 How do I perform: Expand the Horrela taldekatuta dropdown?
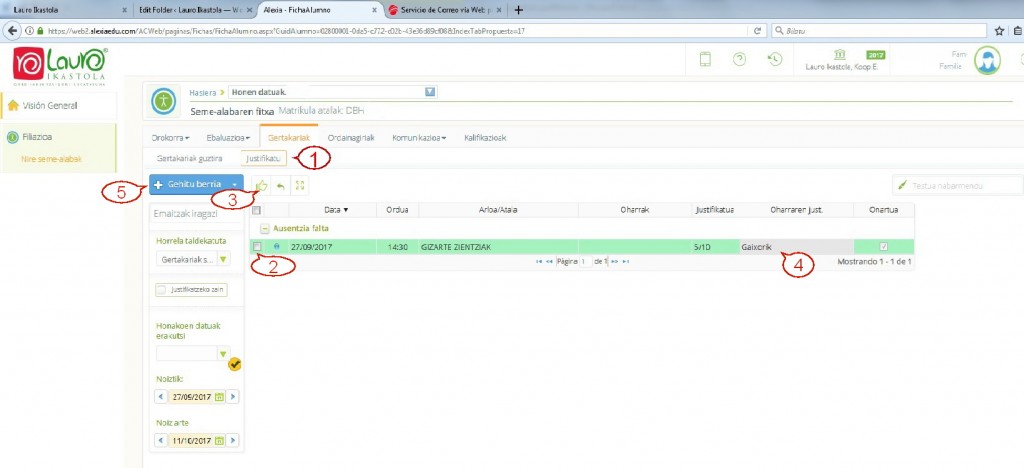coord(223,259)
